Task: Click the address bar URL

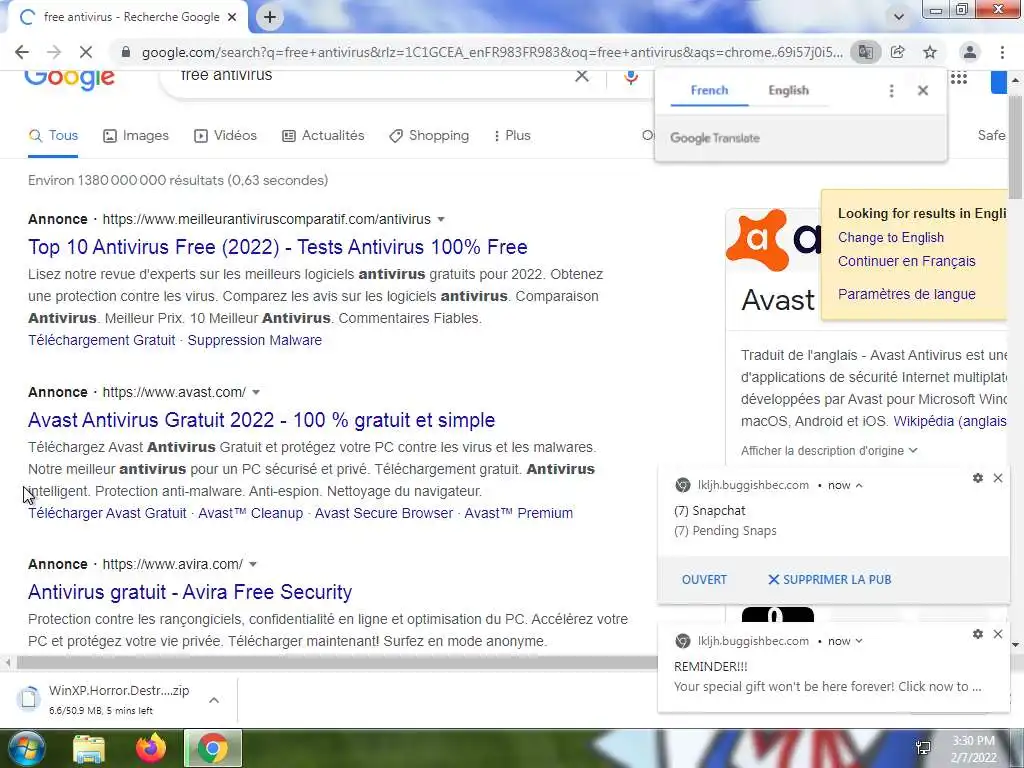Action: tap(492, 52)
